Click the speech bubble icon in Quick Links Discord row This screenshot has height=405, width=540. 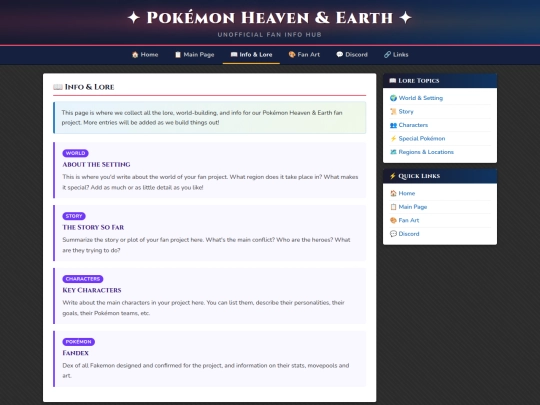click(393, 233)
